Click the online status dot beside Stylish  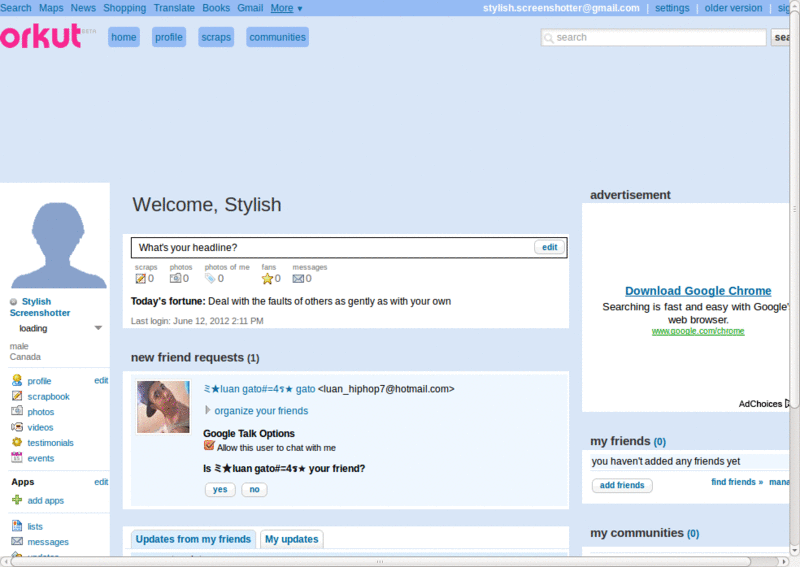point(14,302)
